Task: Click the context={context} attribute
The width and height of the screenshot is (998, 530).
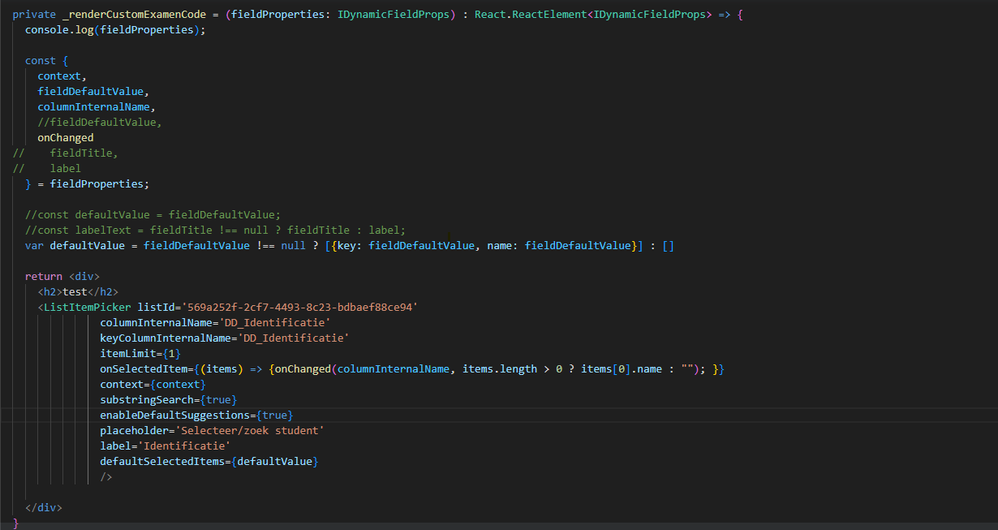Action: coord(153,384)
